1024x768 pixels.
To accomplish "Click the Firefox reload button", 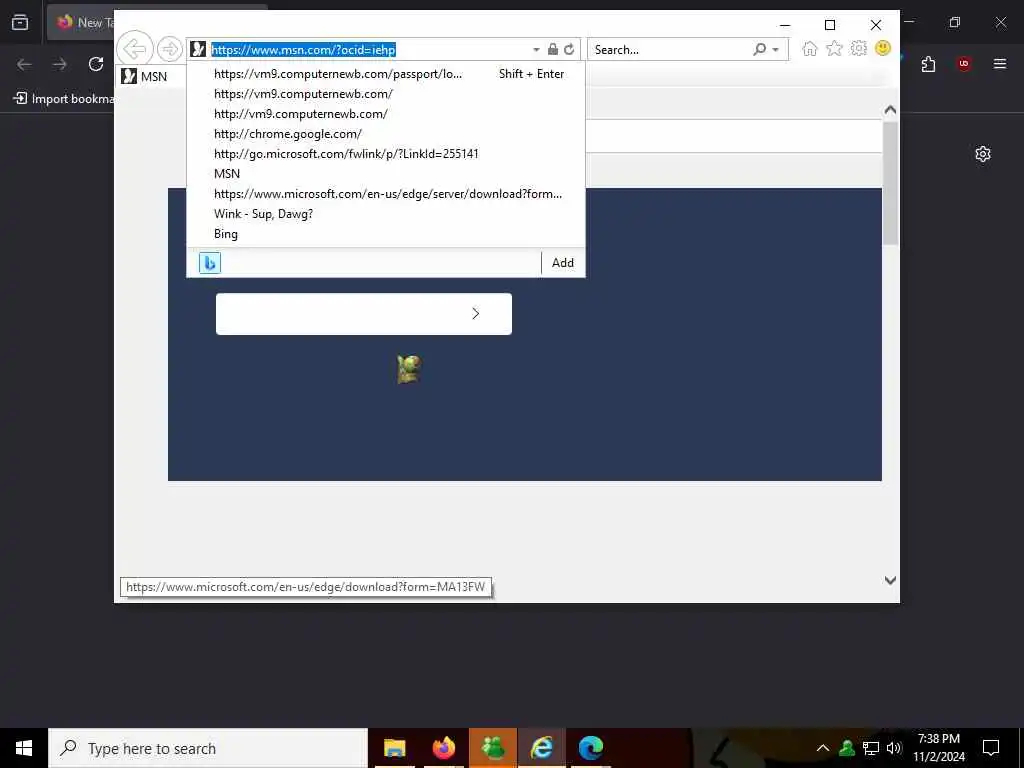I will pos(96,64).
